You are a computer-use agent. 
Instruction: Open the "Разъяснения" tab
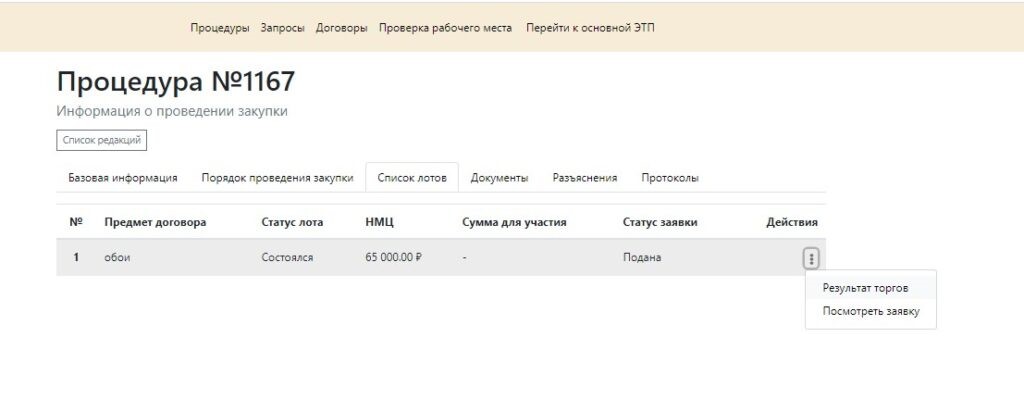click(585, 178)
